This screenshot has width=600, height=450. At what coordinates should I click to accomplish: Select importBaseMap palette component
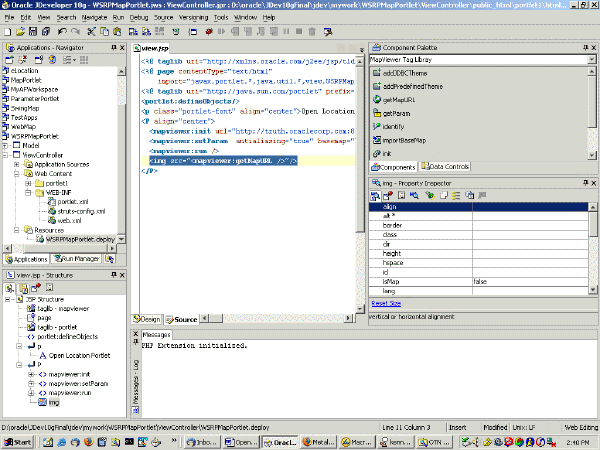click(404, 140)
